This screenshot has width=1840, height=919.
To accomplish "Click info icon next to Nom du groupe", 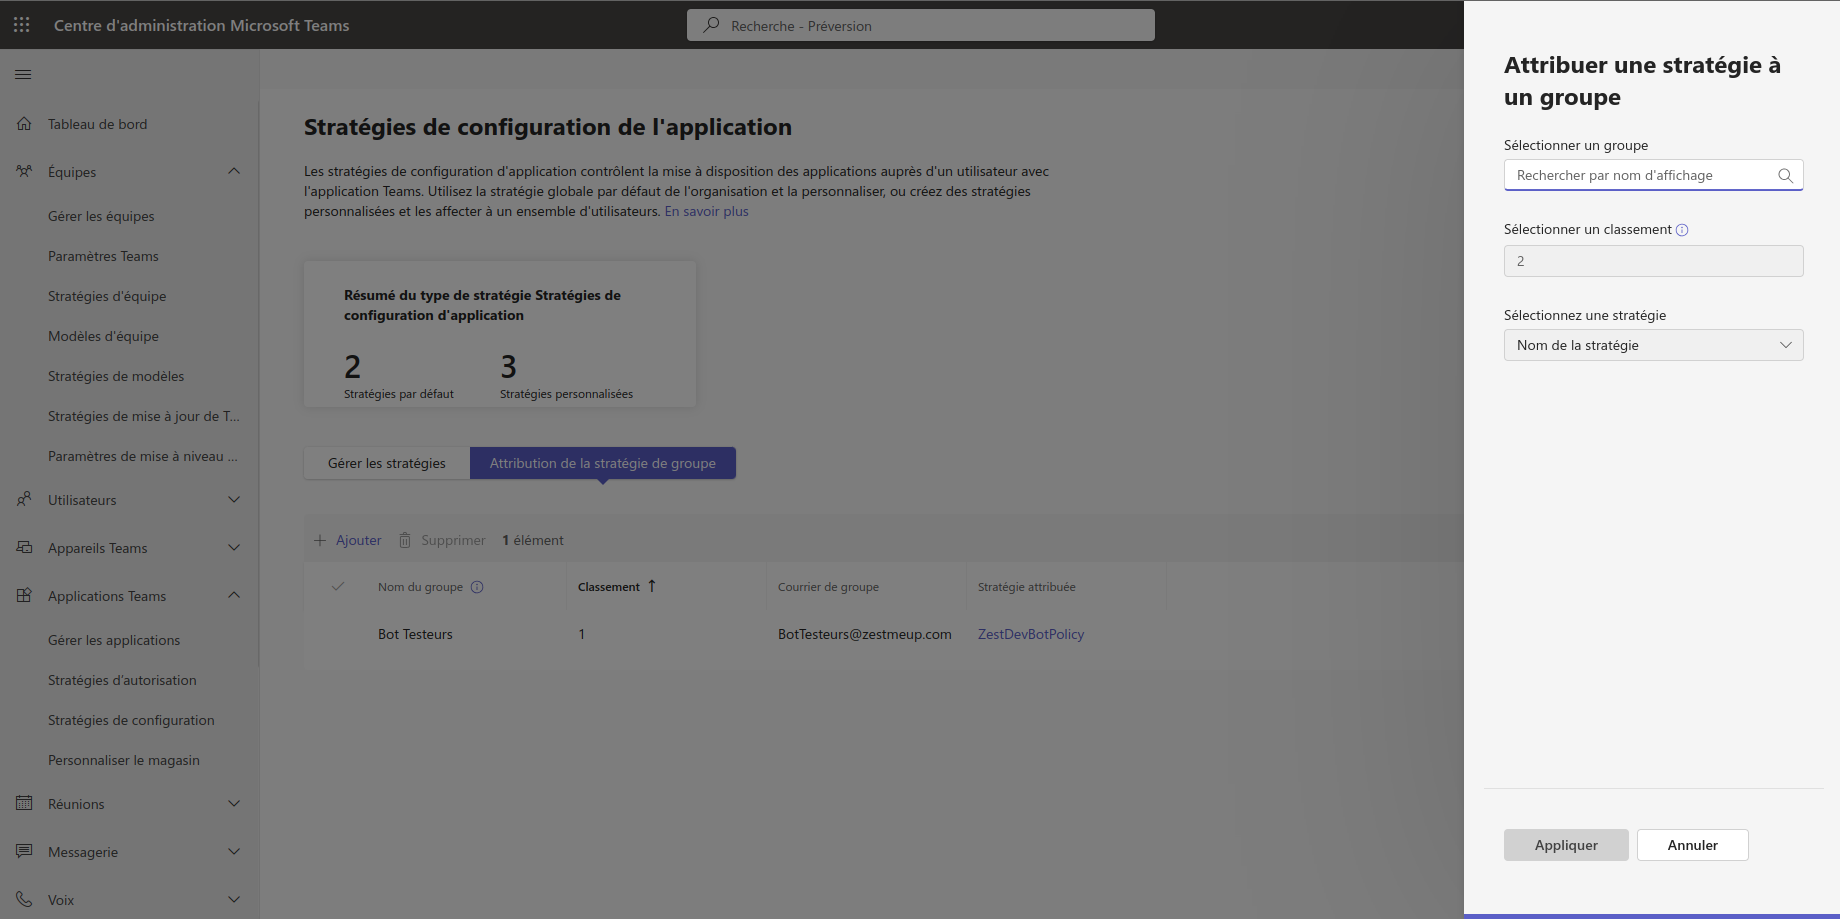I will pos(477,587).
